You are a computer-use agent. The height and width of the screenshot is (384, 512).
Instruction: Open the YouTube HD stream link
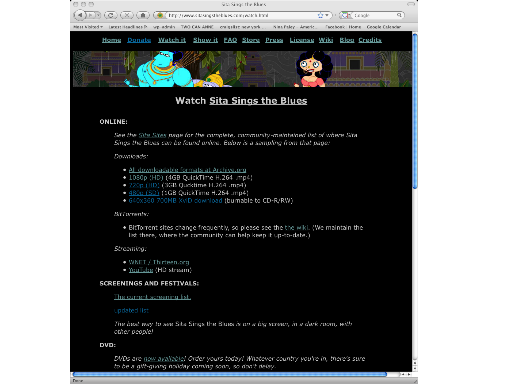click(x=141, y=270)
